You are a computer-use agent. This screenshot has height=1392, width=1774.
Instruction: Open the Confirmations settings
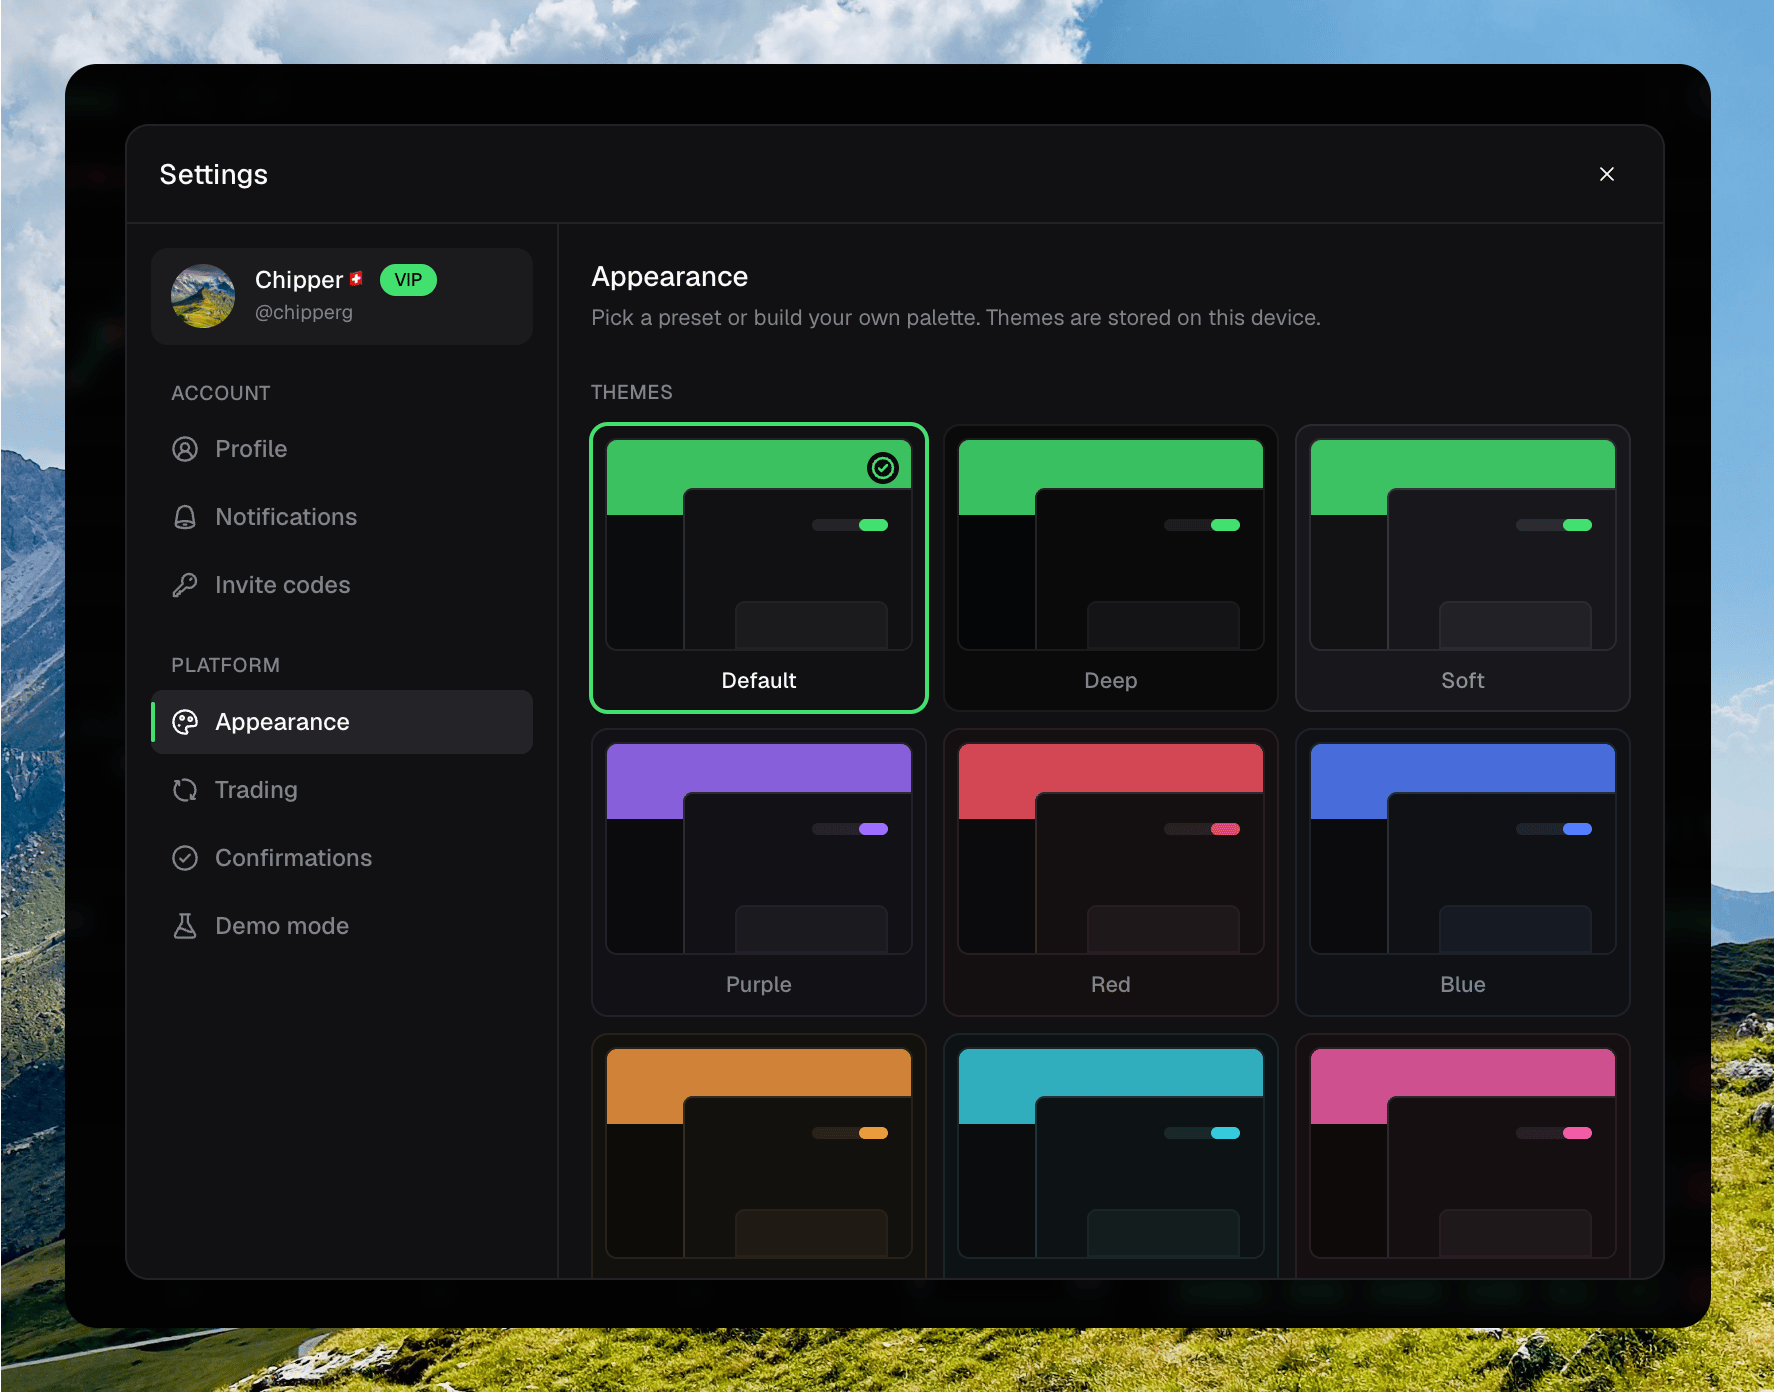coord(342,858)
